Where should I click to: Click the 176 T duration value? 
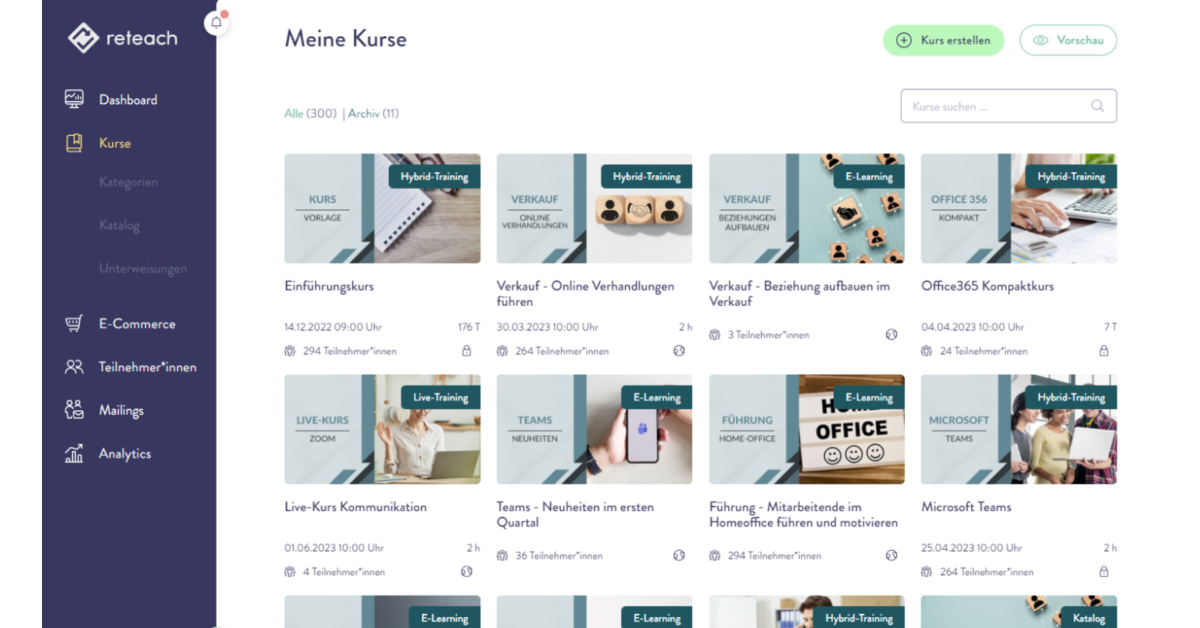[x=469, y=327]
